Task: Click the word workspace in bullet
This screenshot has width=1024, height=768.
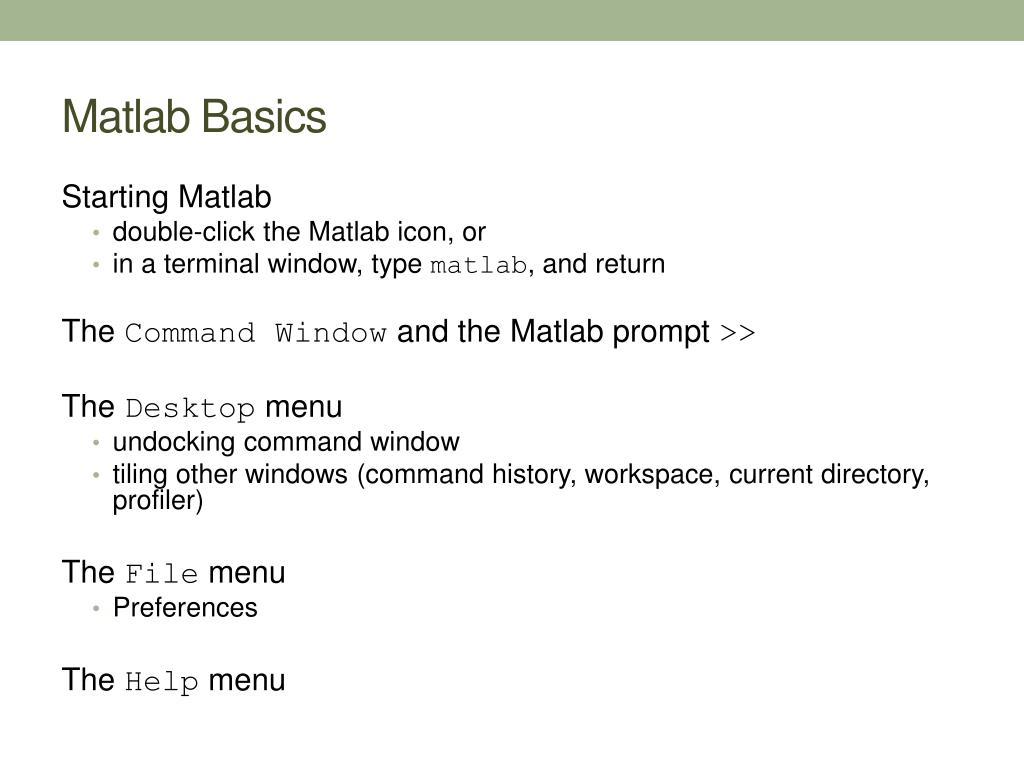Action: [652, 475]
